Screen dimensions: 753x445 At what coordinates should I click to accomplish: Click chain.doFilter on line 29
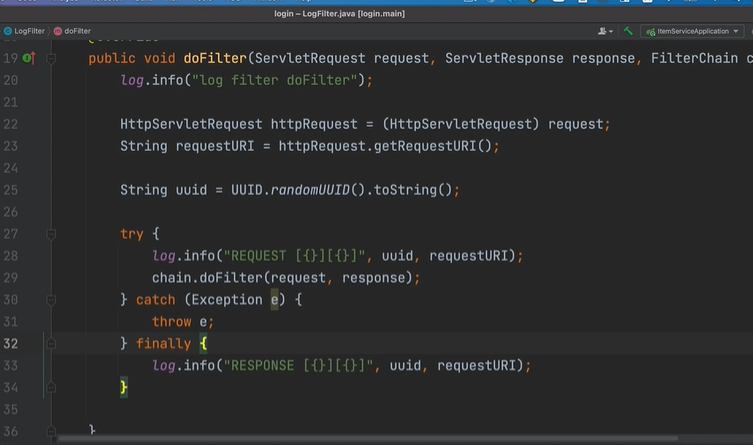[x=207, y=278]
